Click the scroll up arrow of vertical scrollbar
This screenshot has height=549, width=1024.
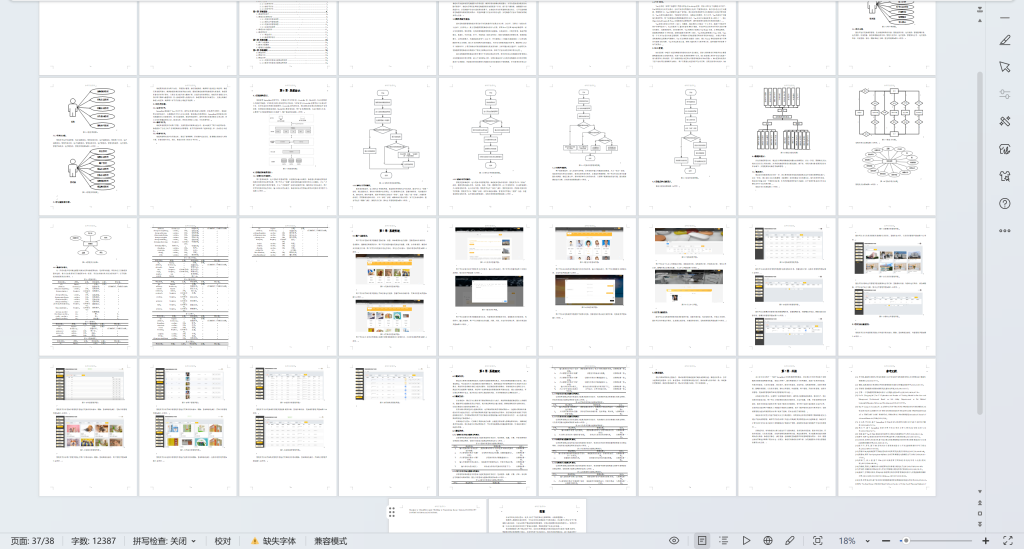click(980, 20)
